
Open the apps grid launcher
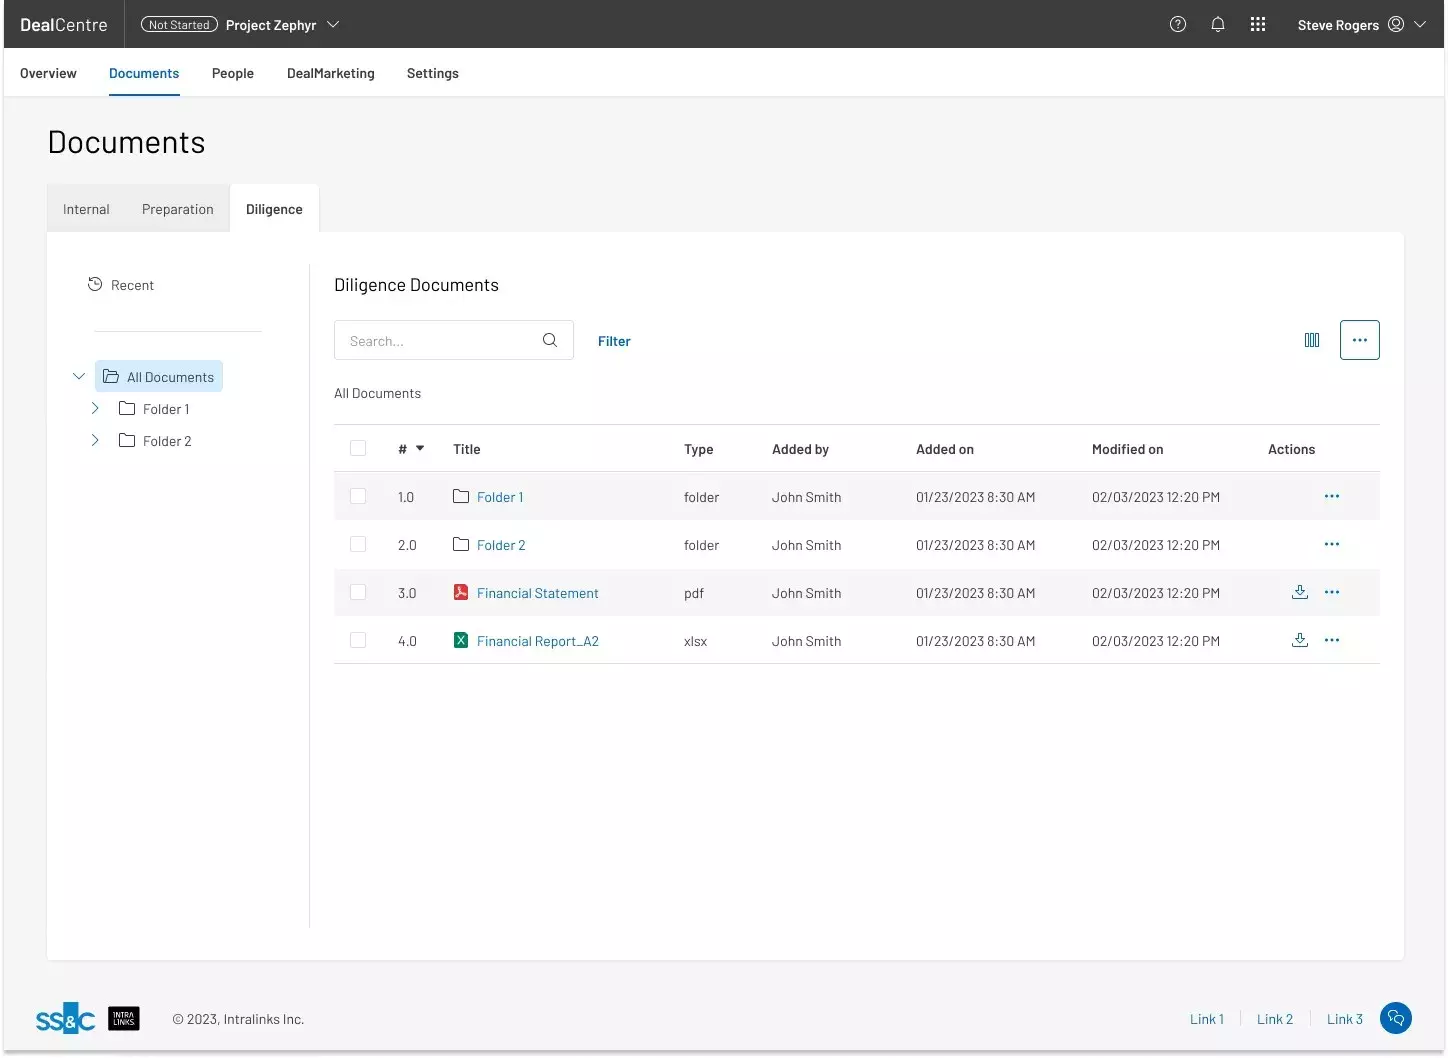click(1258, 25)
